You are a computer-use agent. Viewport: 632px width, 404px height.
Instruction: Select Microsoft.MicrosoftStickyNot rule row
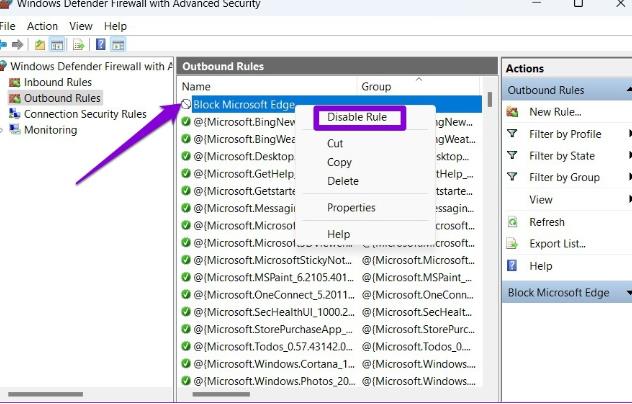click(331, 260)
